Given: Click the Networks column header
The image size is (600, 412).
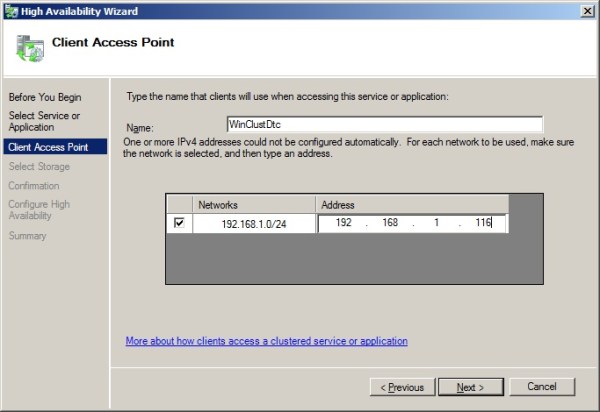Looking at the screenshot, I should (x=253, y=204).
